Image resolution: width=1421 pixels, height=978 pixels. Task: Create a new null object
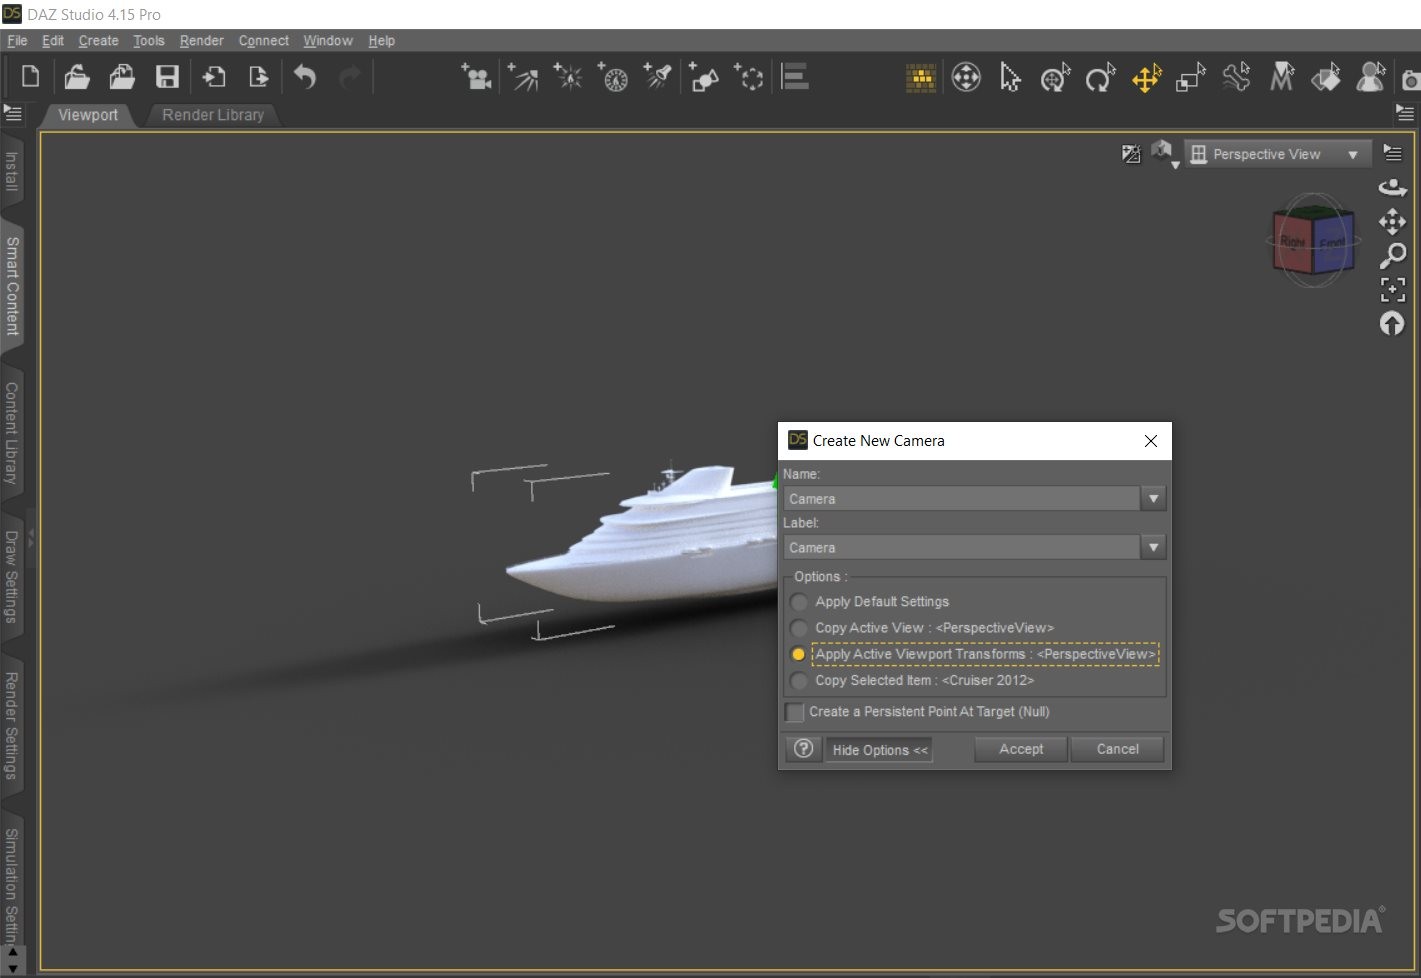click(x=749, y=77)
